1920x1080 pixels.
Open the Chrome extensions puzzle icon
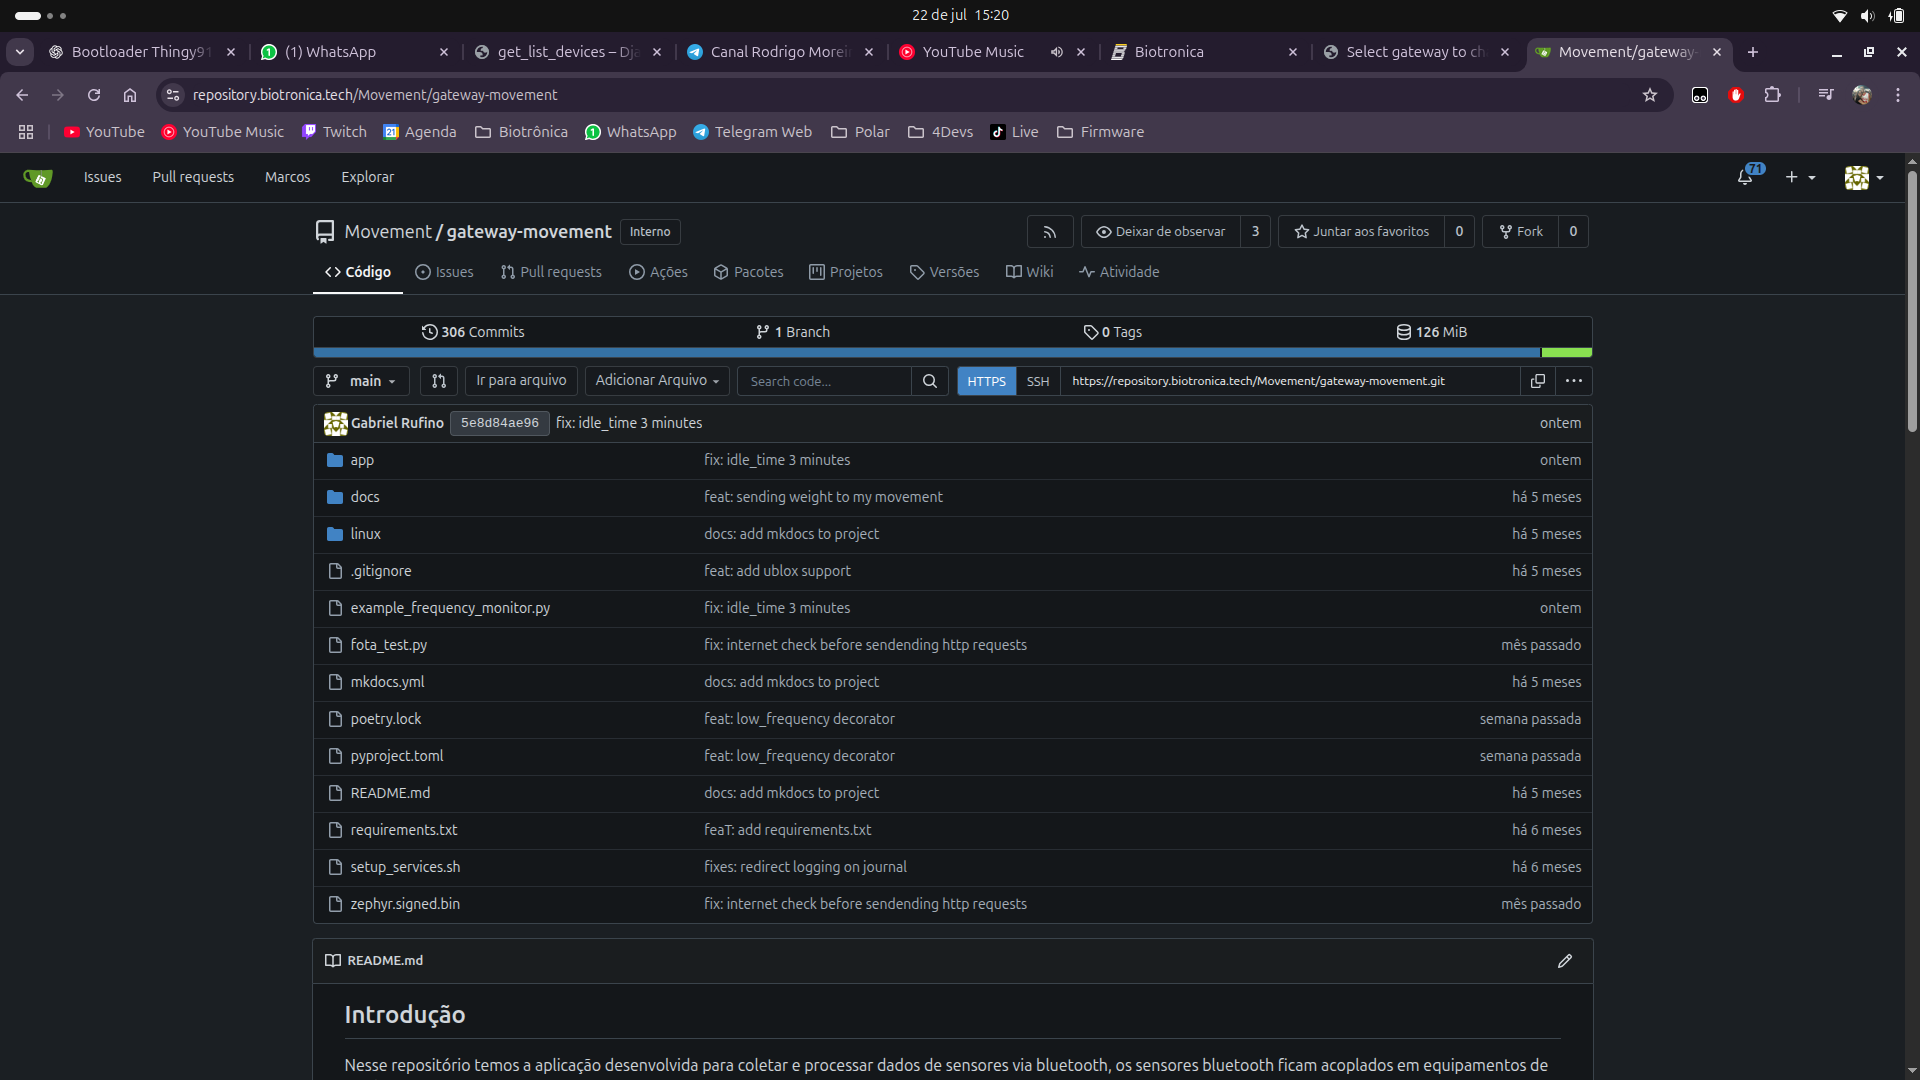point(1772,95)
